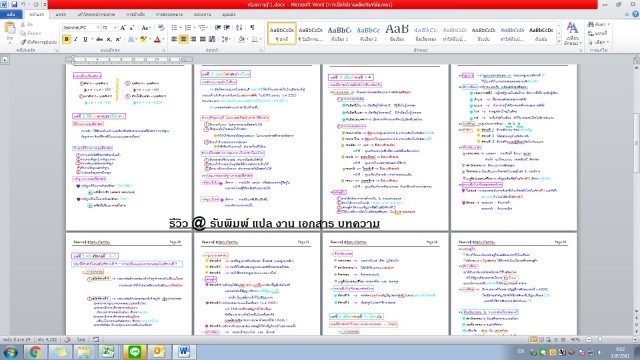
Task: Click the numbered list icon
Action: (189, 27)
